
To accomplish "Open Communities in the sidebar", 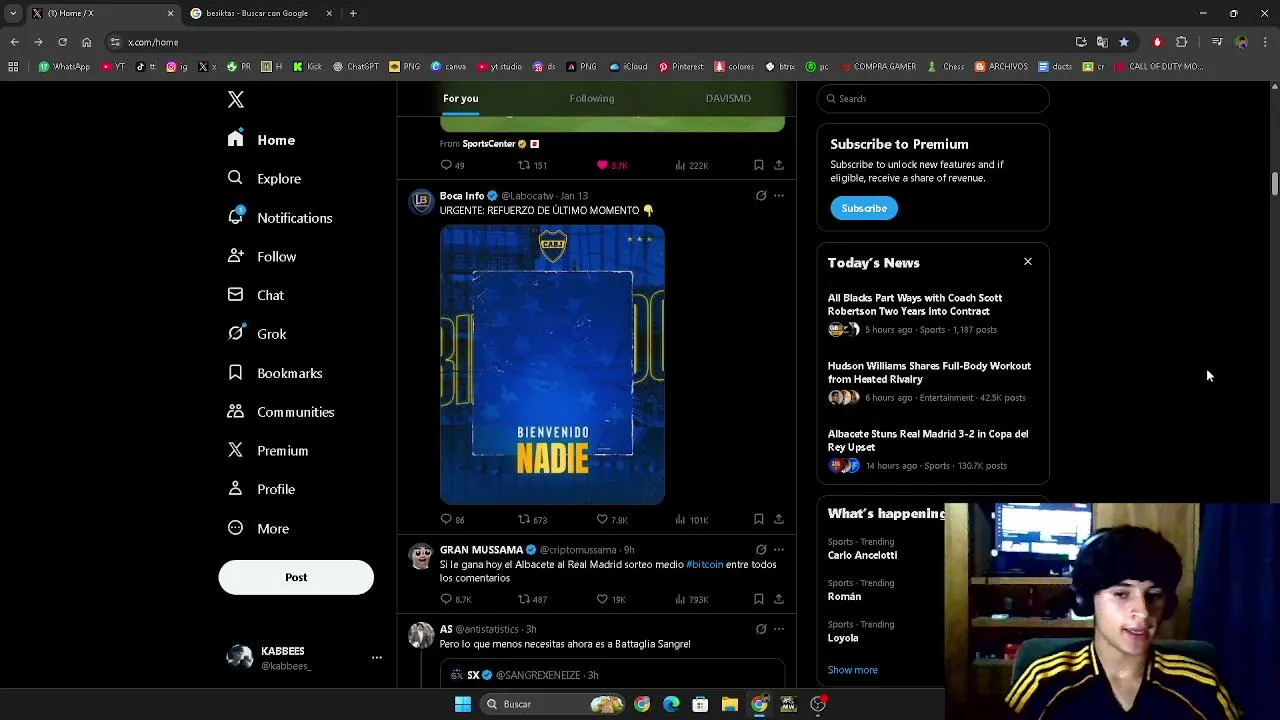I will click(x=281, y=412).
